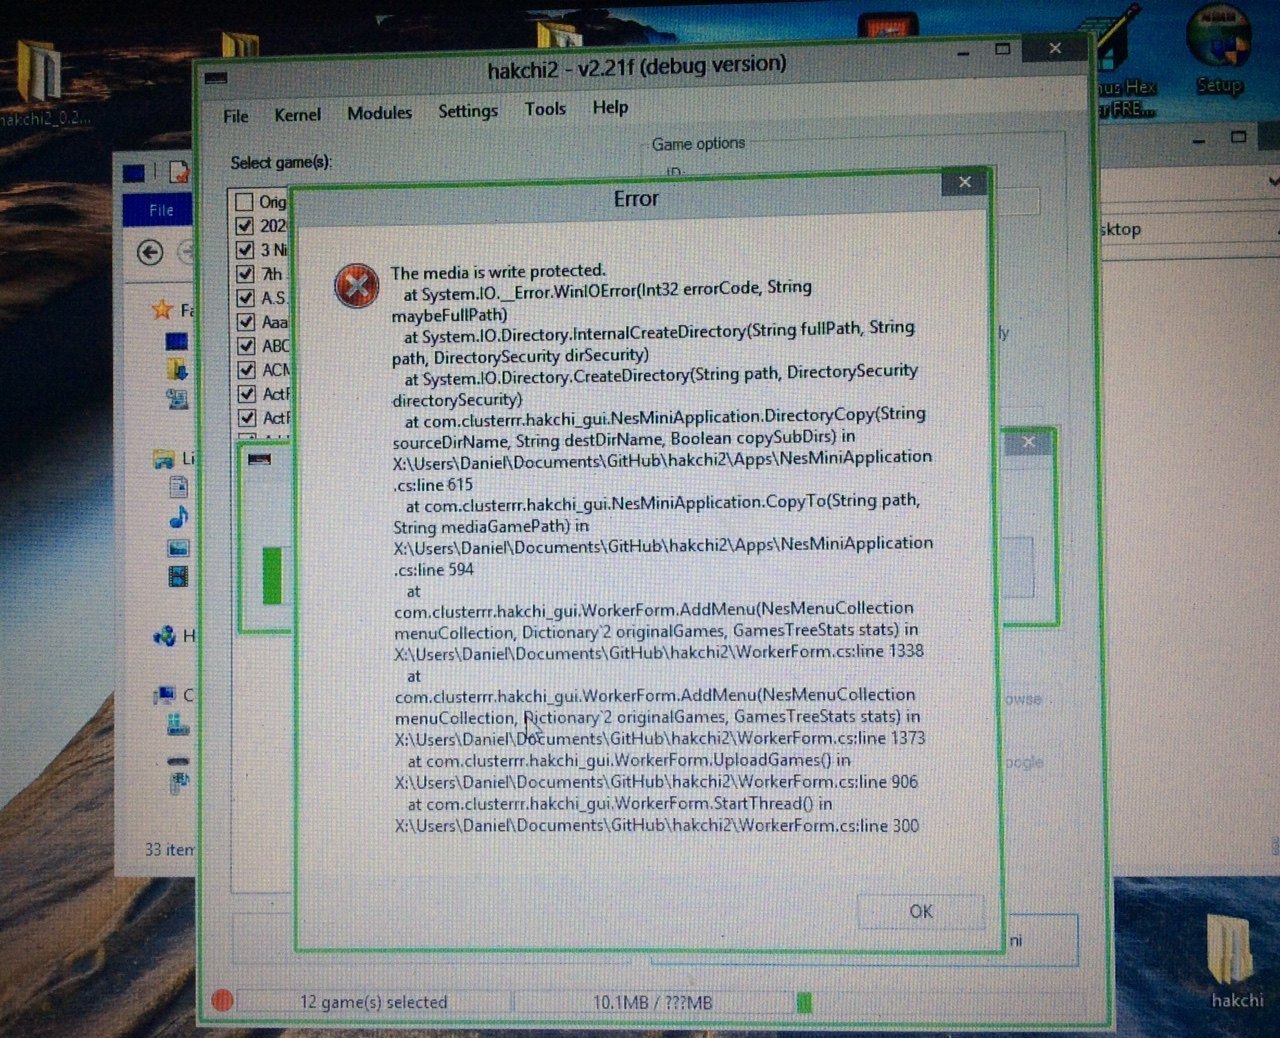
Task: Open the Documents library icon in Explorer
Action: click(179, 487)
